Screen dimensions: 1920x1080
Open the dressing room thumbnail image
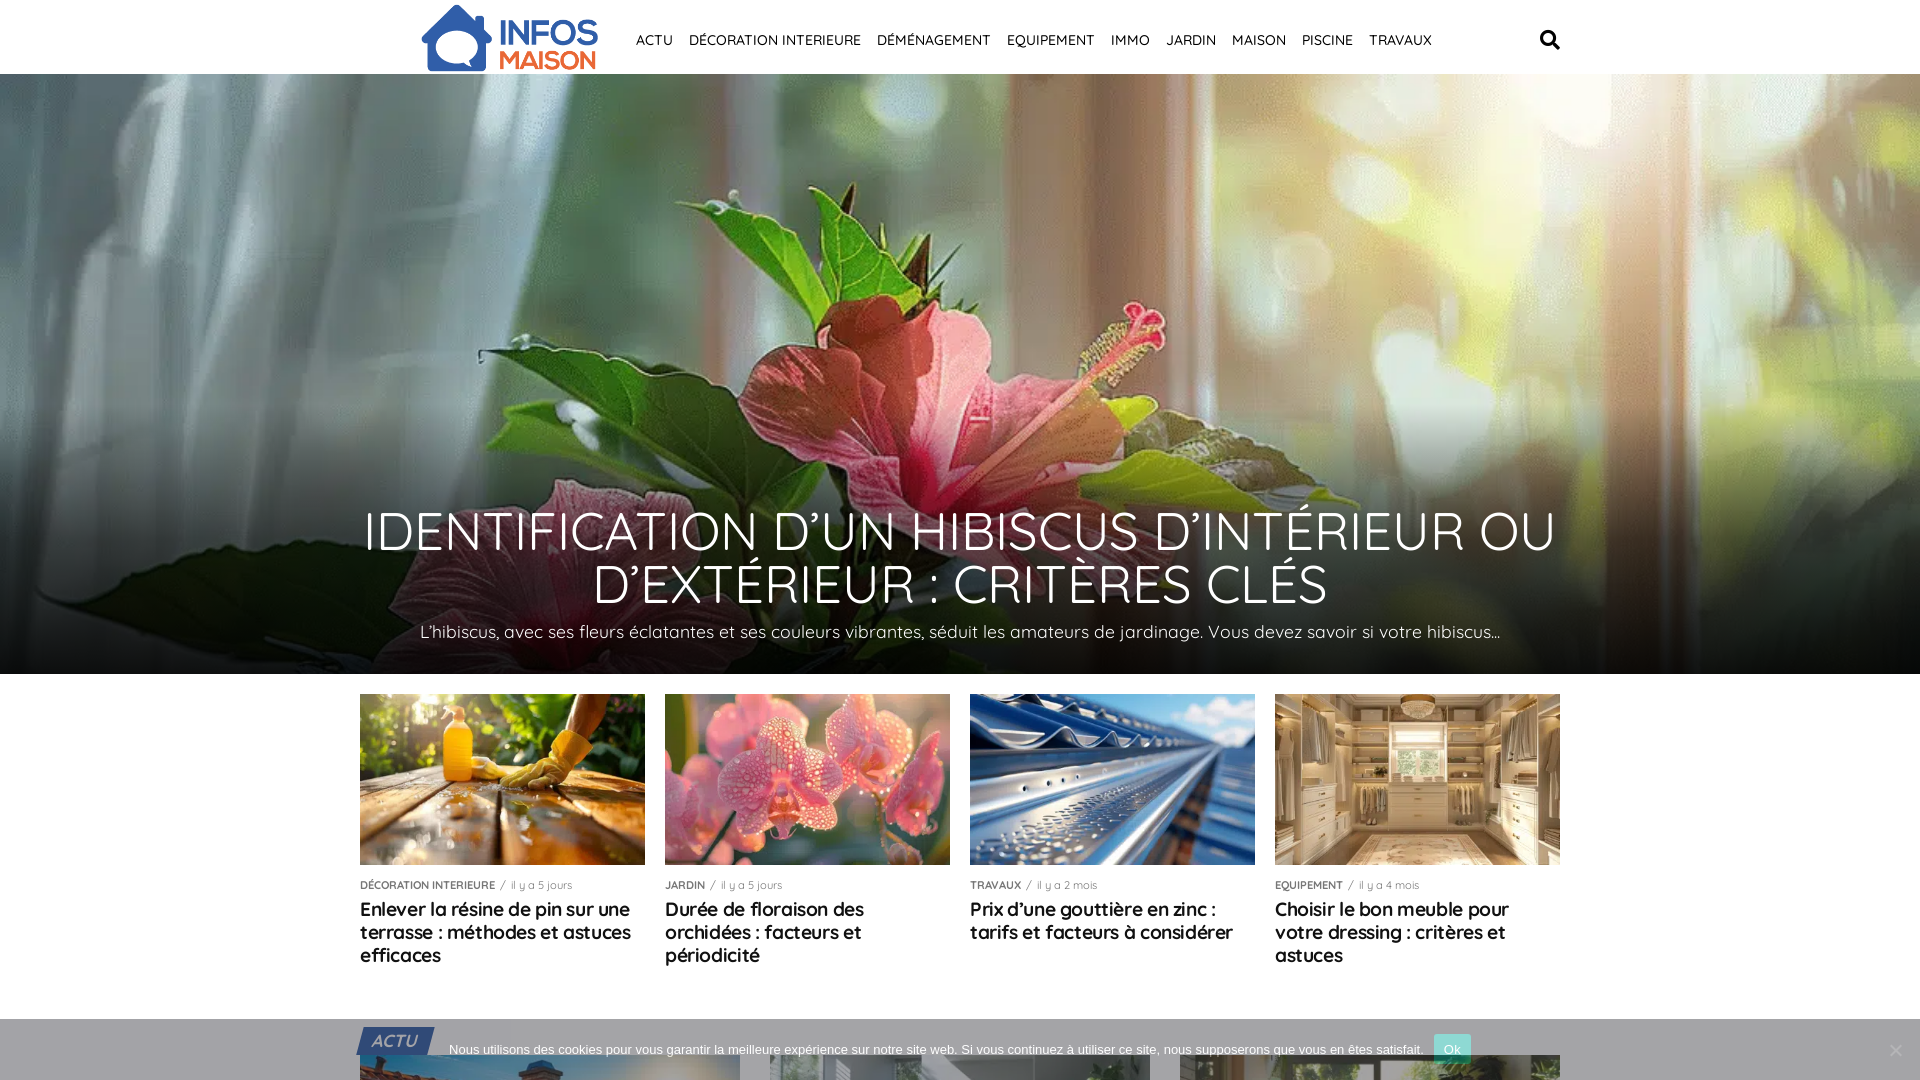(x=1417, y=779)
